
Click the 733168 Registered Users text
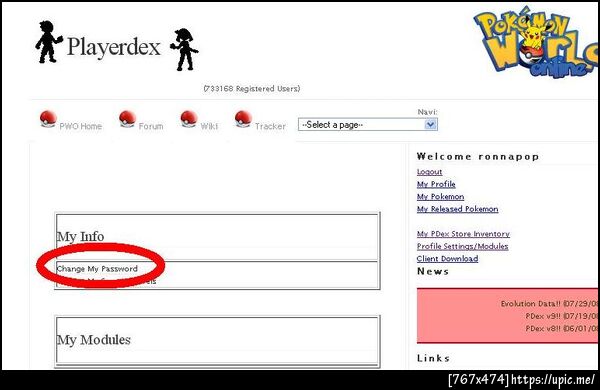252,89
